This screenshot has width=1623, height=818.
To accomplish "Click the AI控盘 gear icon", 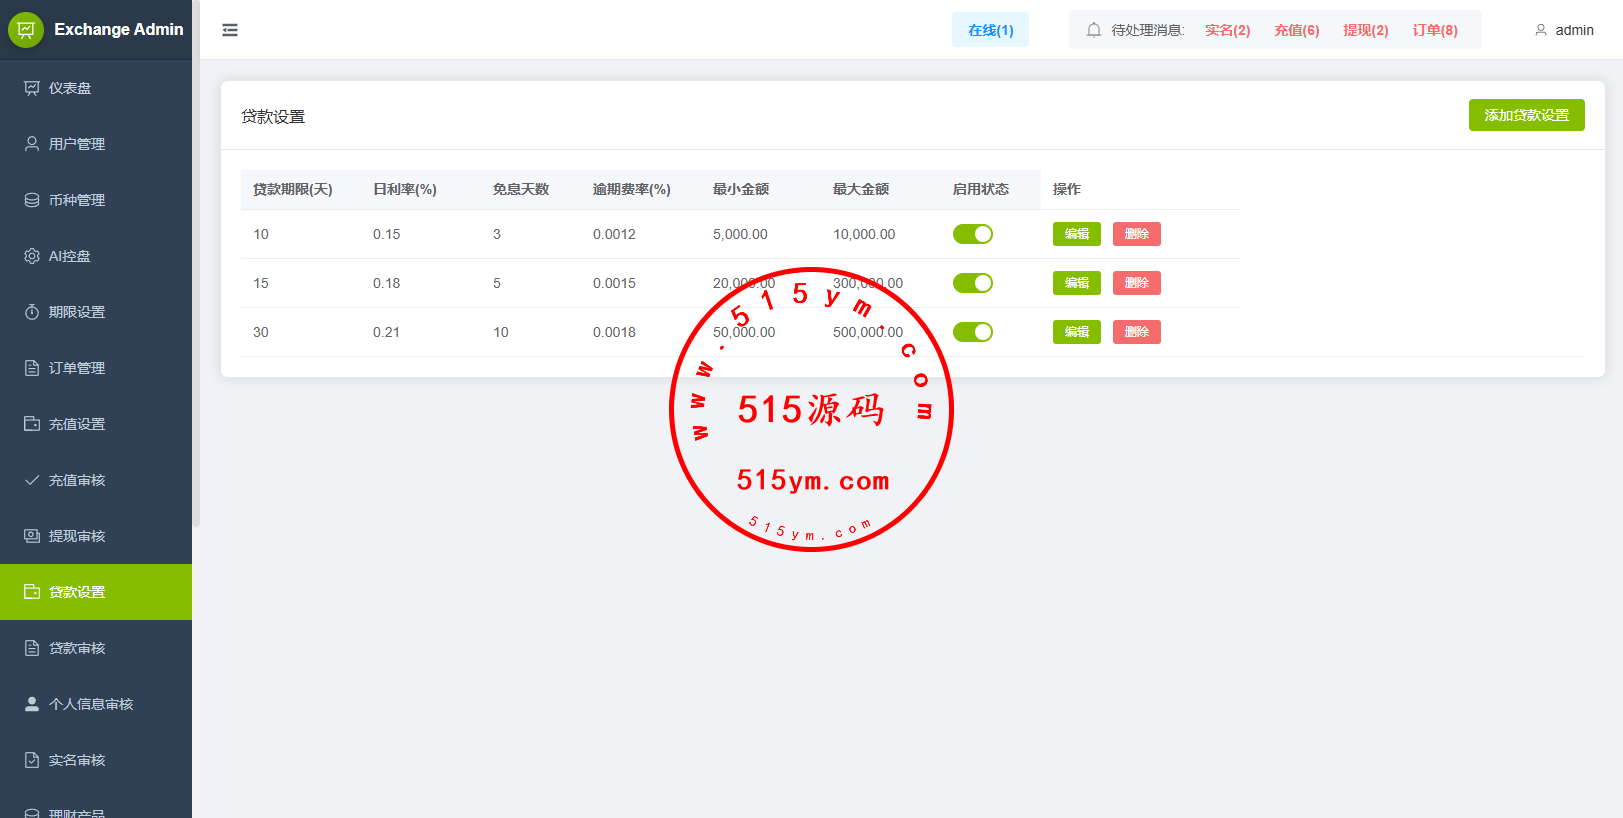I will (32, 256).
